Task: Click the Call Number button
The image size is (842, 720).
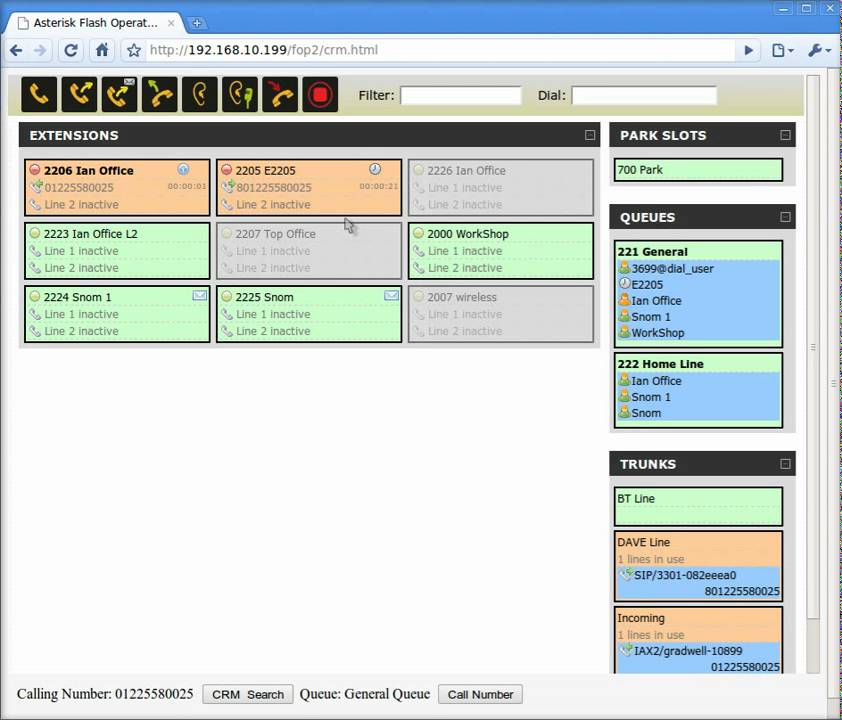Action: point(480,694)
